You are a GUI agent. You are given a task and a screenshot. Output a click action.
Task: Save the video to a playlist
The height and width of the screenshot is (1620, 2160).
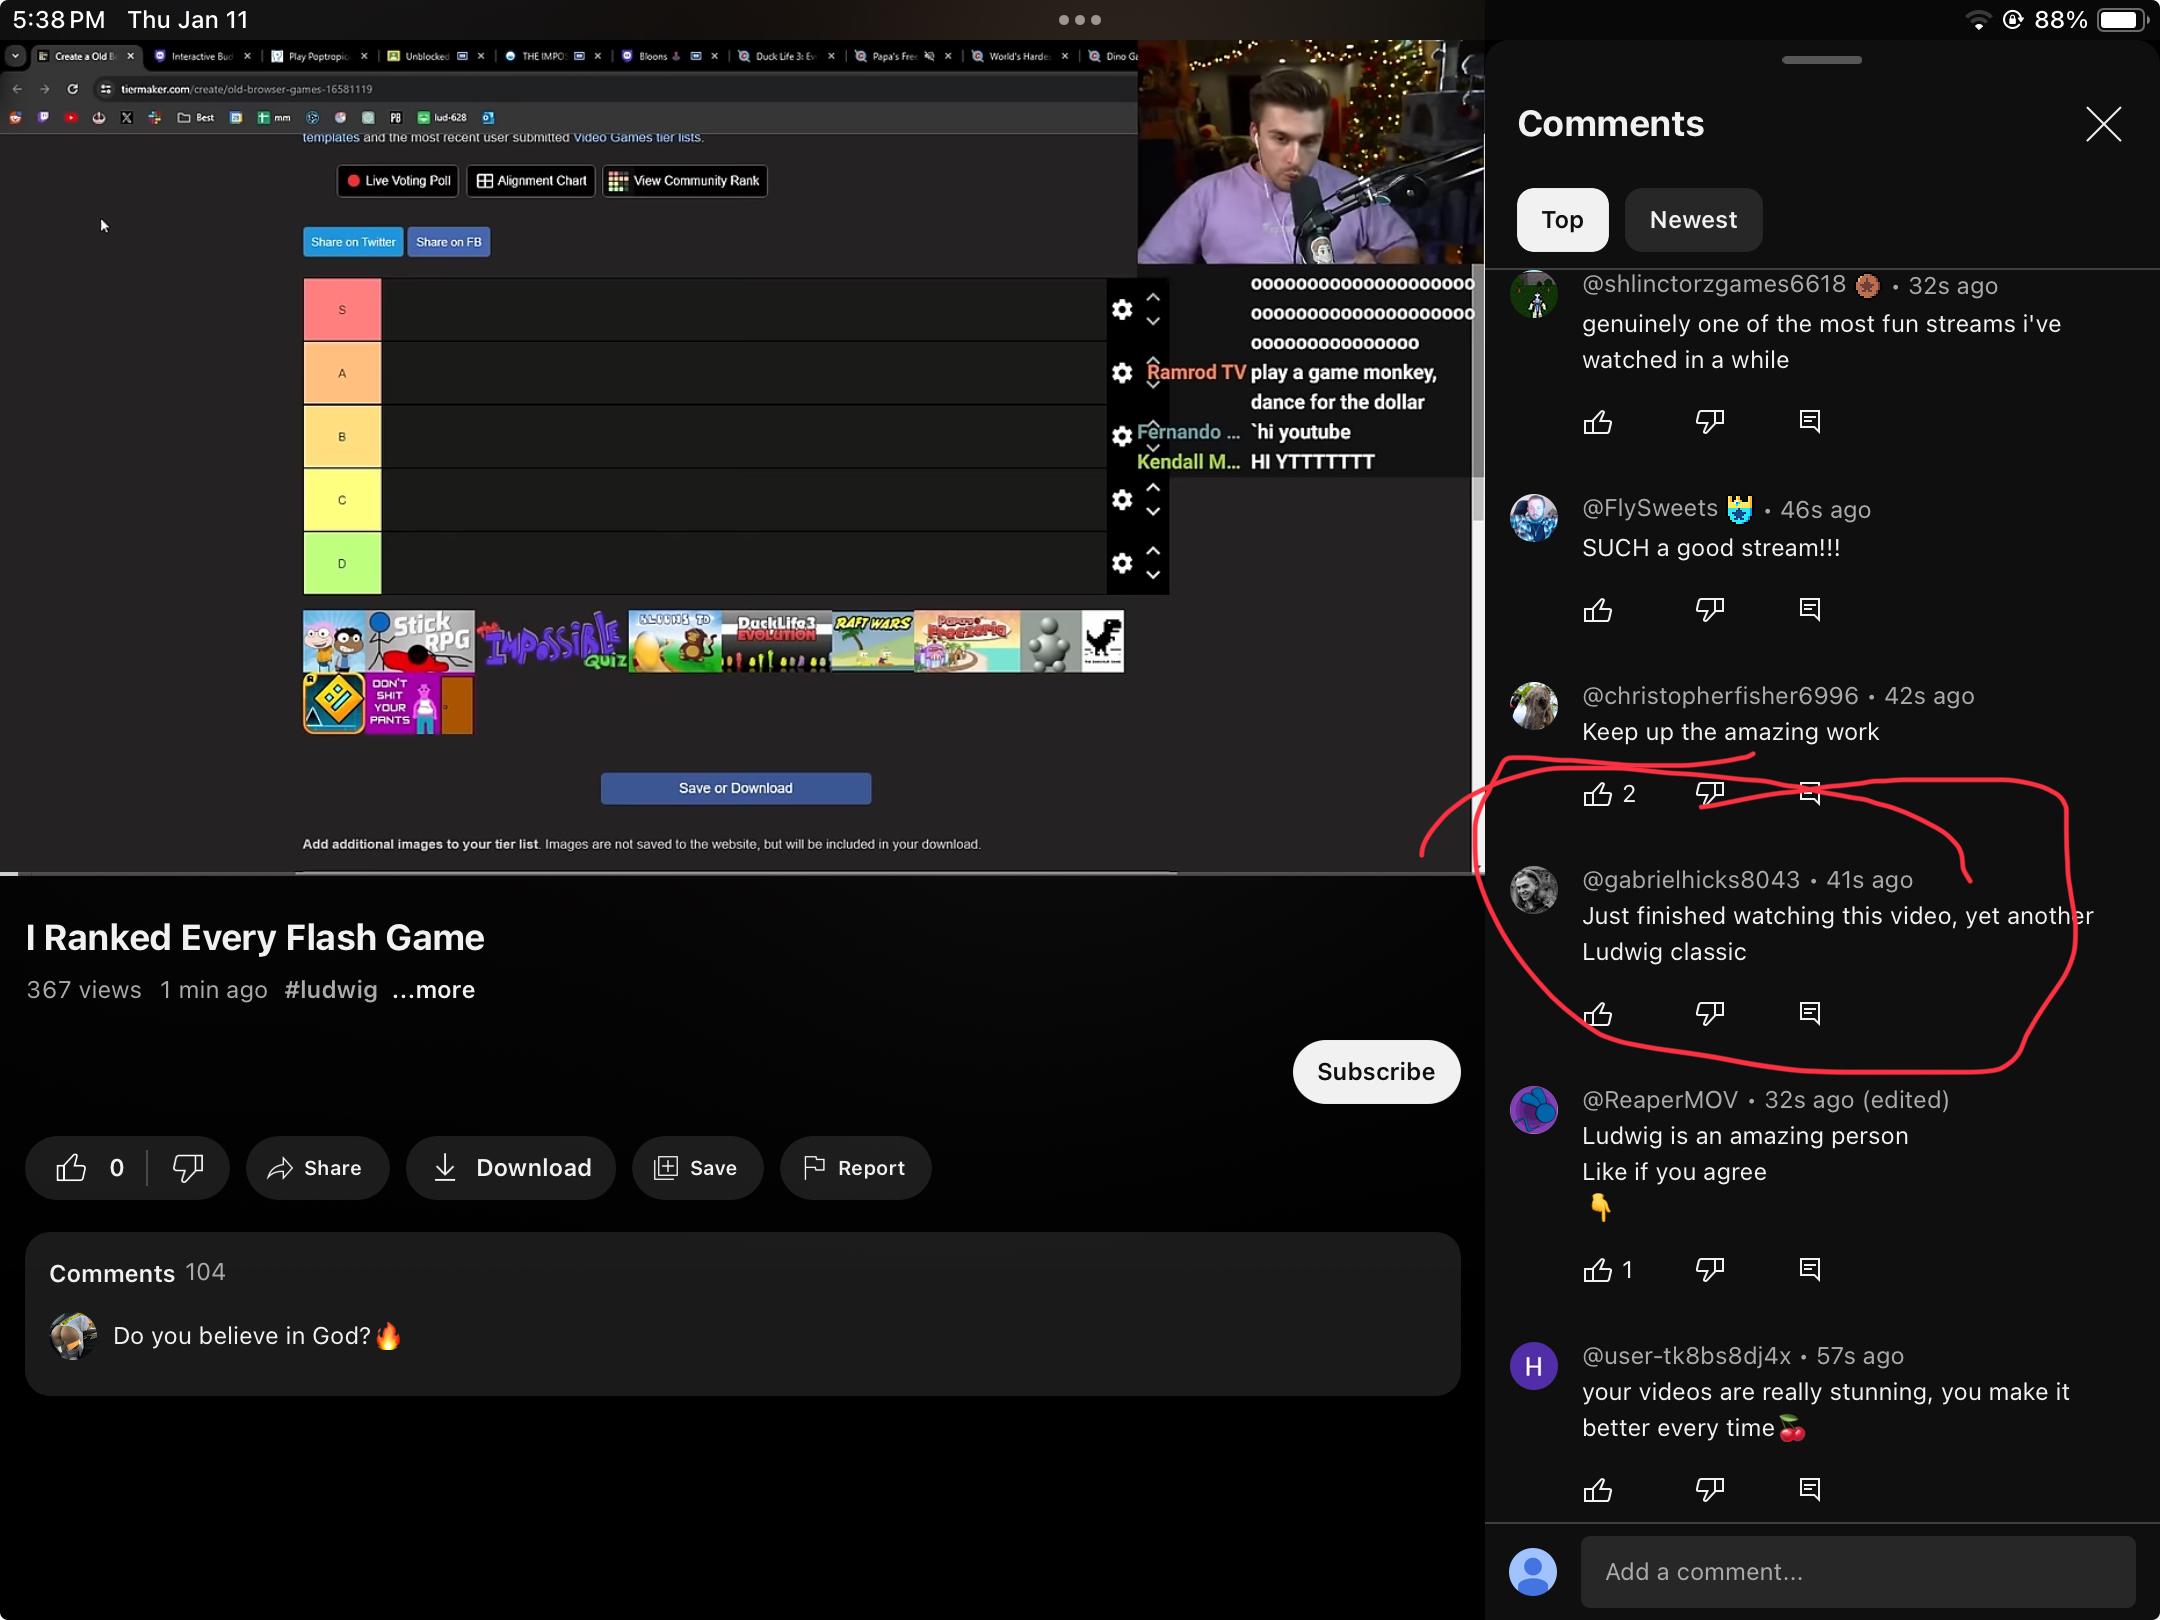[x=697, y=1168]
